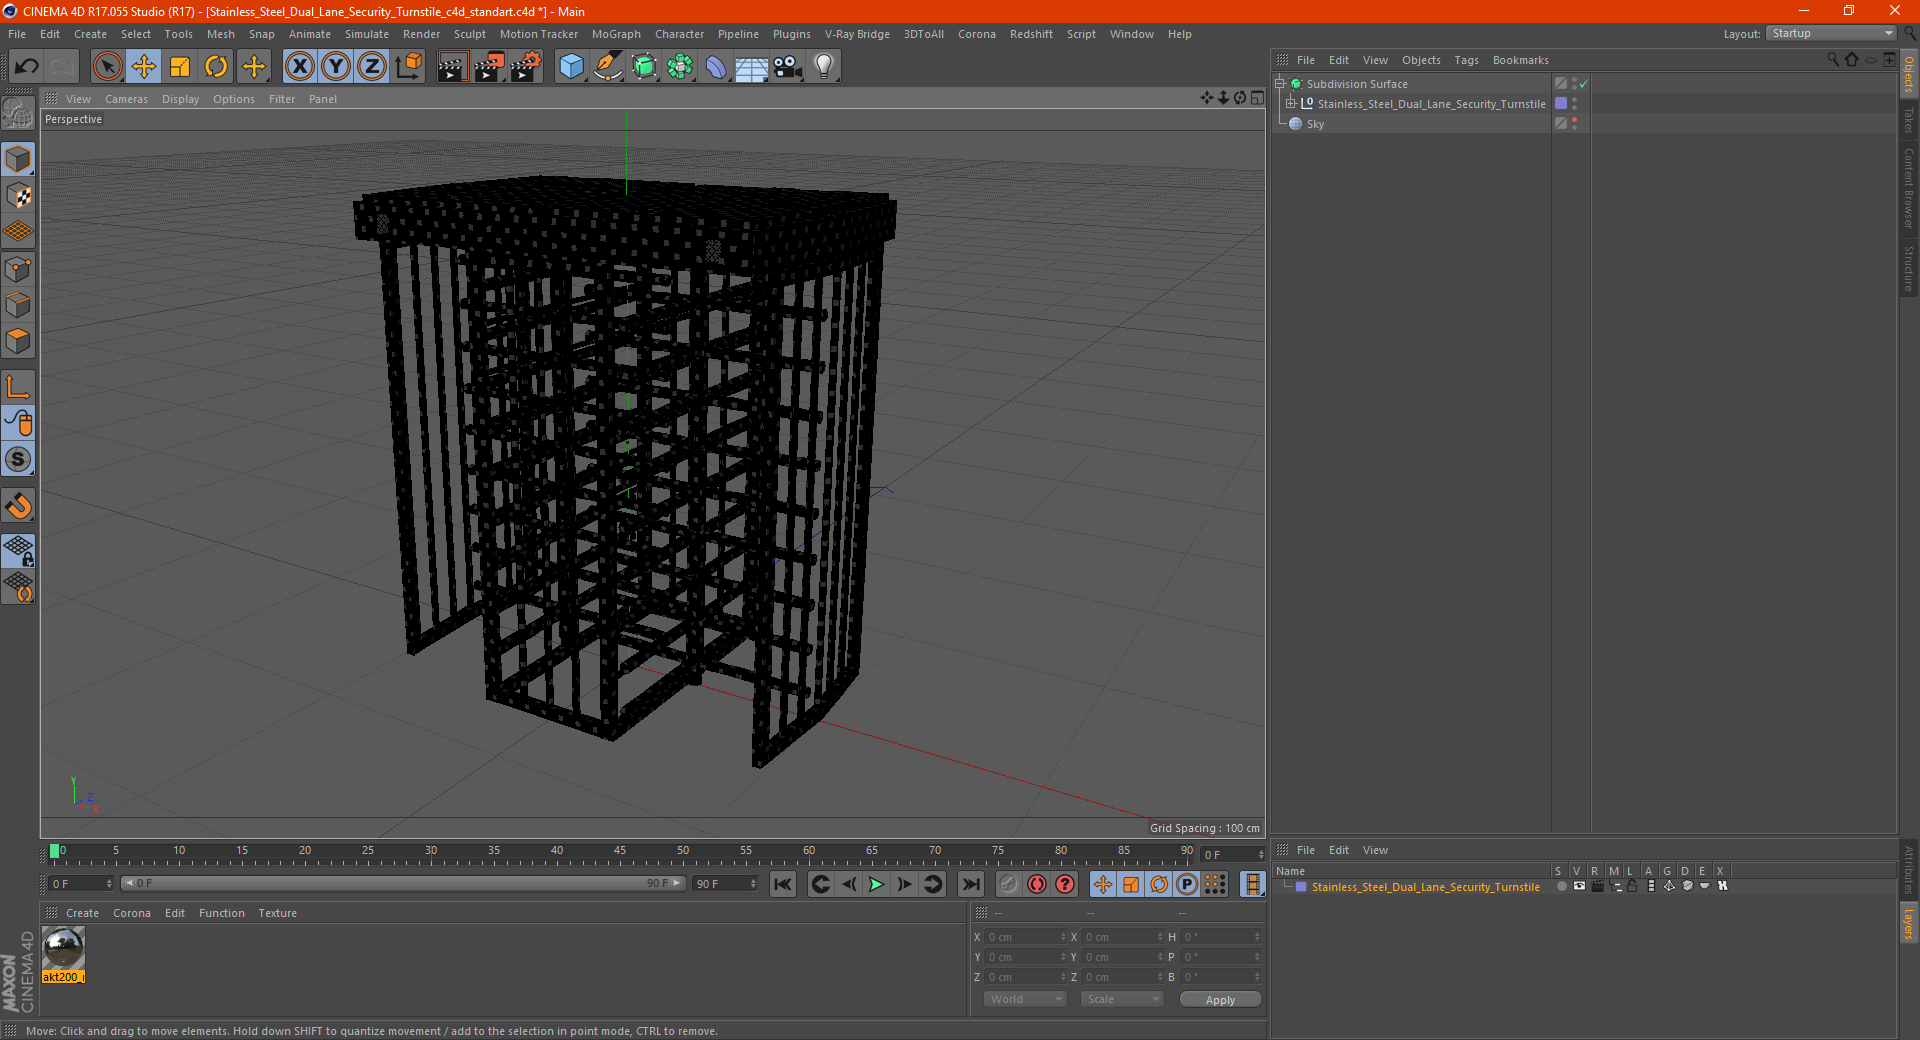This screenshot has height=1040, width=1920.
Task: Activate the Rotate tool
Action: point(216,67)
